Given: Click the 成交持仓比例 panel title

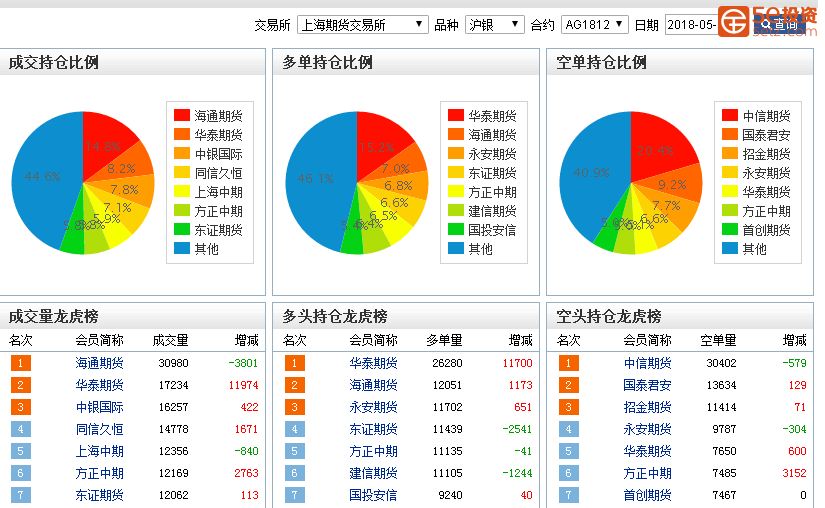Looking at the screenshot, I should coord(54,63).
